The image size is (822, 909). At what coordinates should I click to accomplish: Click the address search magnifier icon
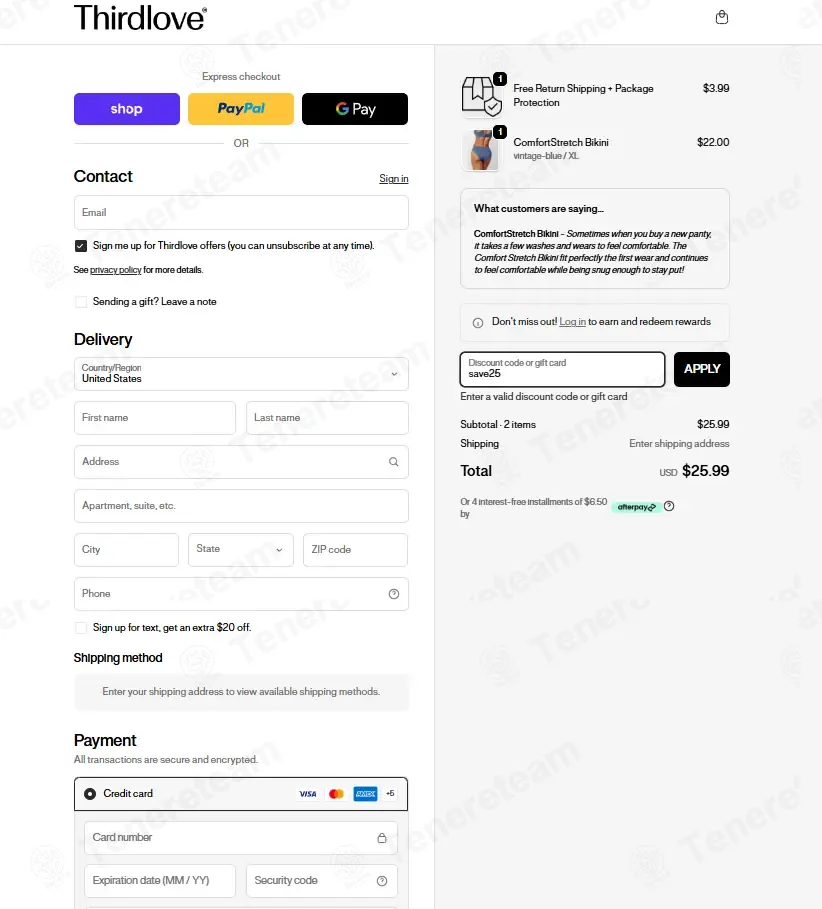coord(394,462)
